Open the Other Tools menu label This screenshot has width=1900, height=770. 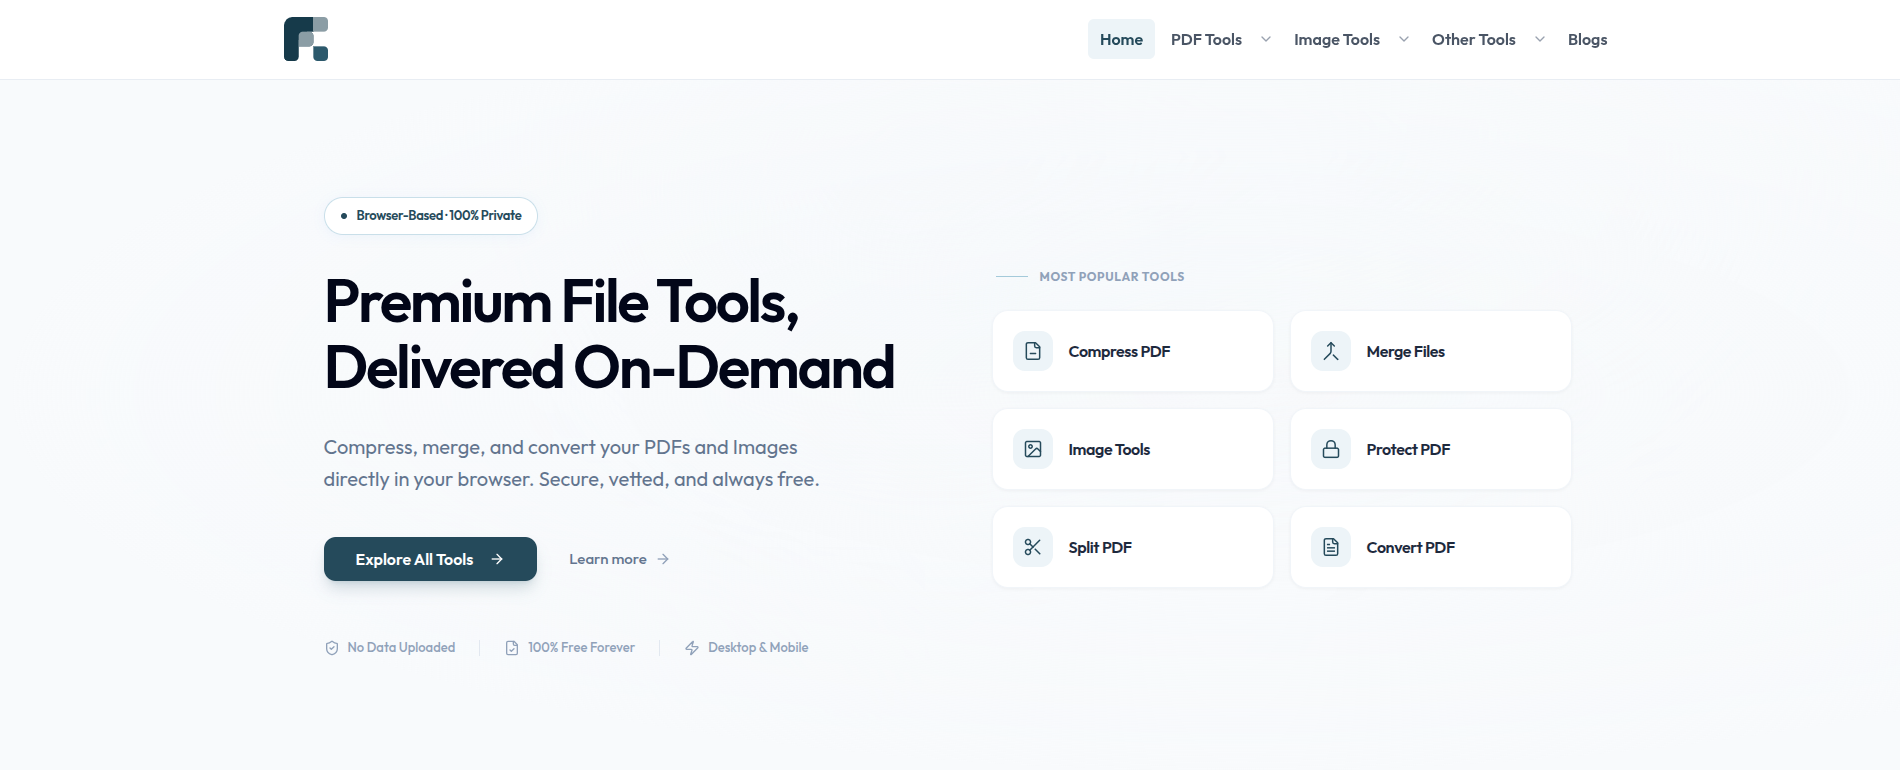[1474, 39]
